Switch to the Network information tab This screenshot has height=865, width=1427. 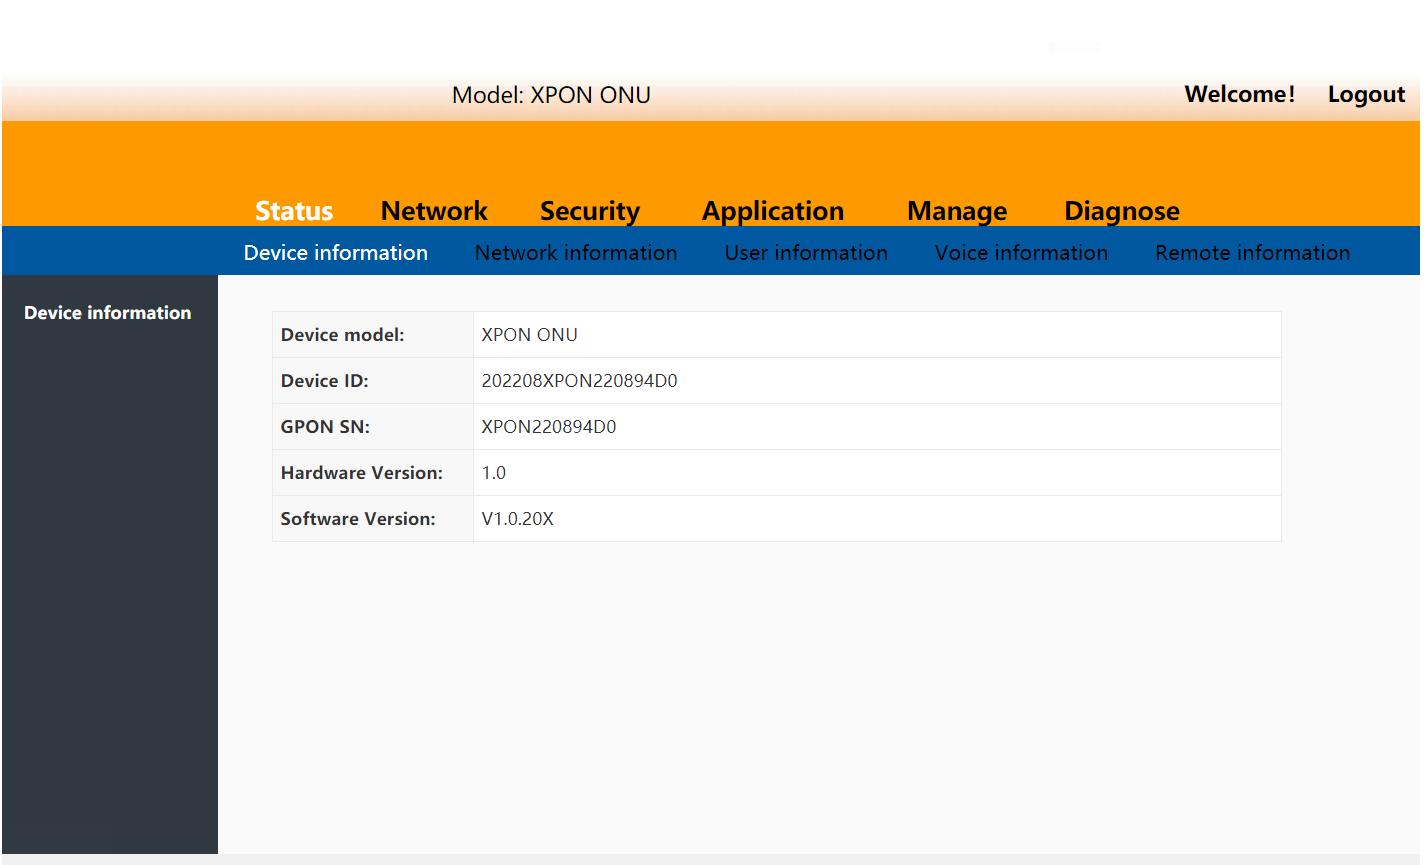(x=575, y=253)
